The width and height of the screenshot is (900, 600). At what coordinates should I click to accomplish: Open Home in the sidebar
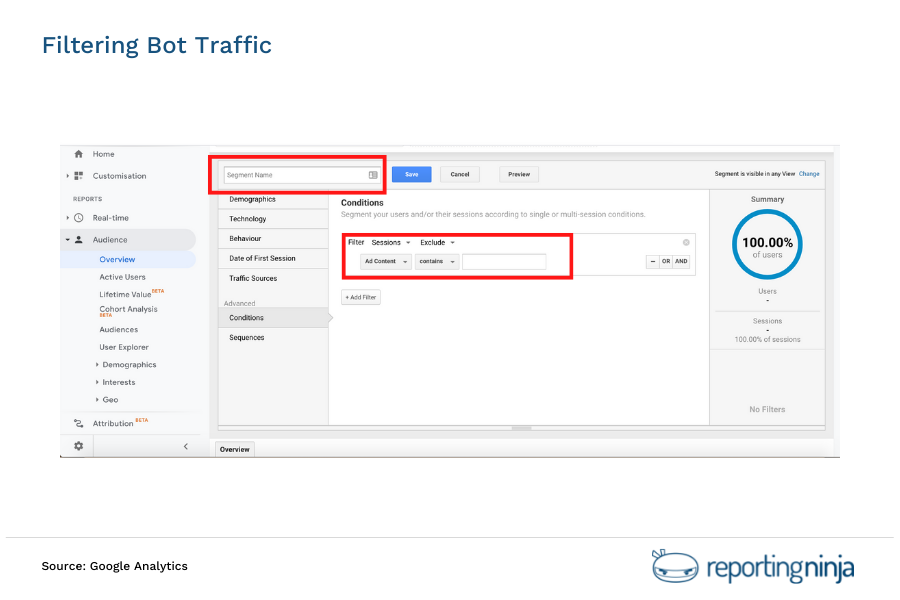(103, 154)
